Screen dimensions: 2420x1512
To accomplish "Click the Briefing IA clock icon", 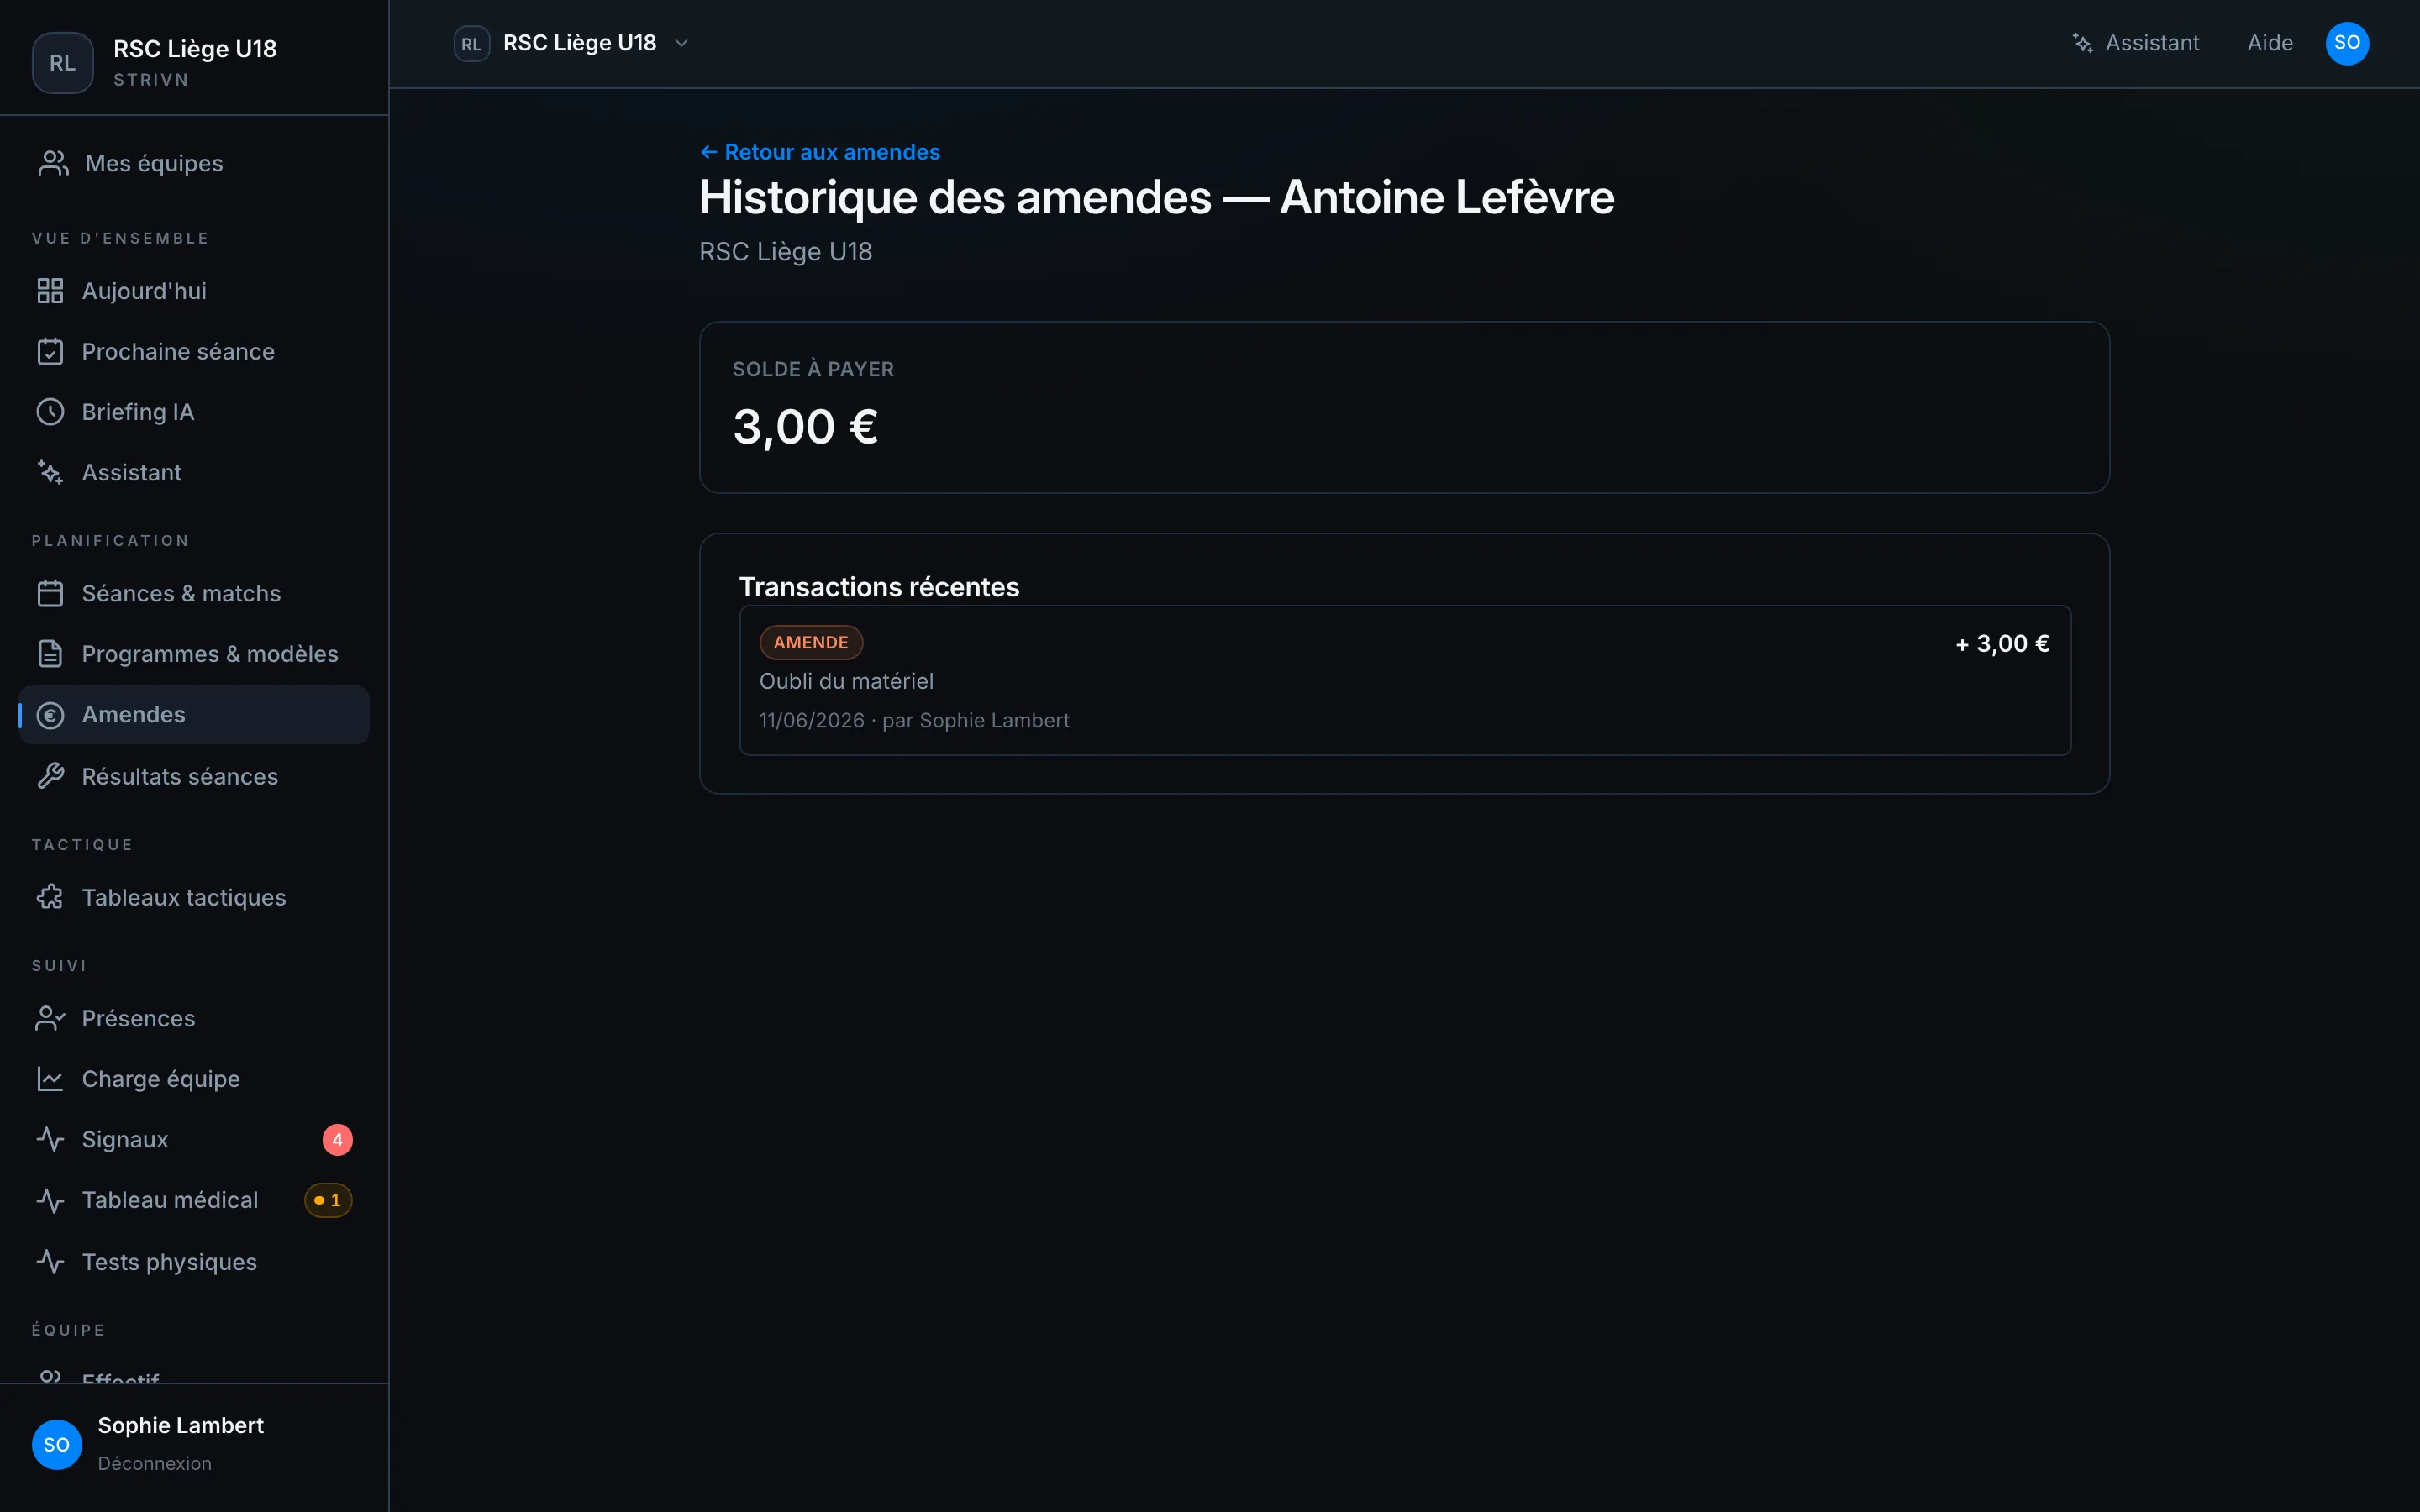I will pyautogui.click(x=50, y=412).
